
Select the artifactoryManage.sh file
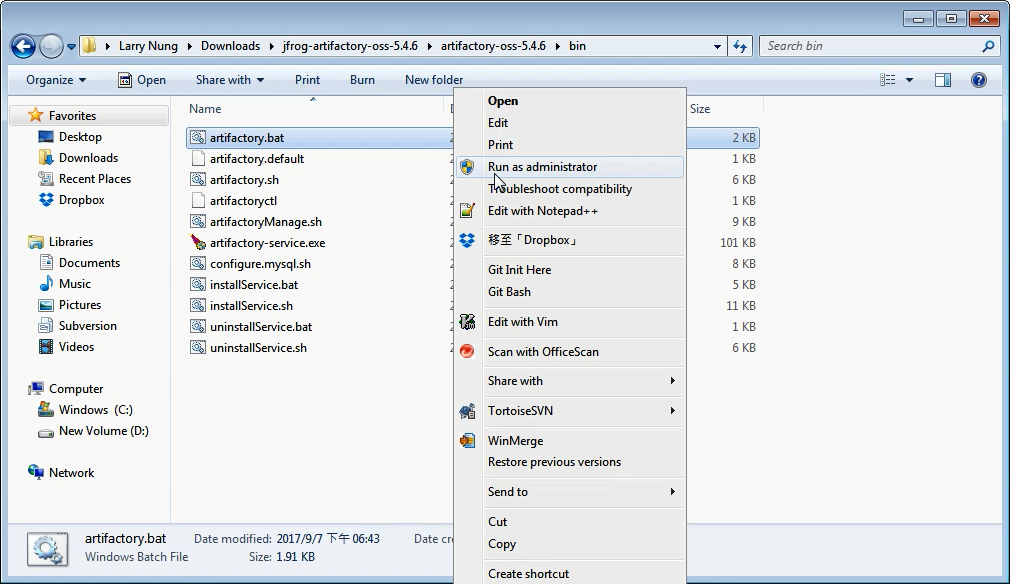click(x=265, y=221)
